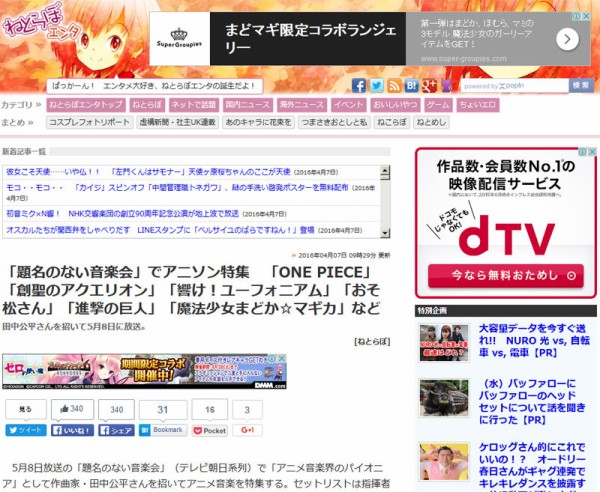The width and height of the screenshot is (600, 492).
Task: Open 虚構新聞・社主UK連載 collection
Action: [178, 122]
